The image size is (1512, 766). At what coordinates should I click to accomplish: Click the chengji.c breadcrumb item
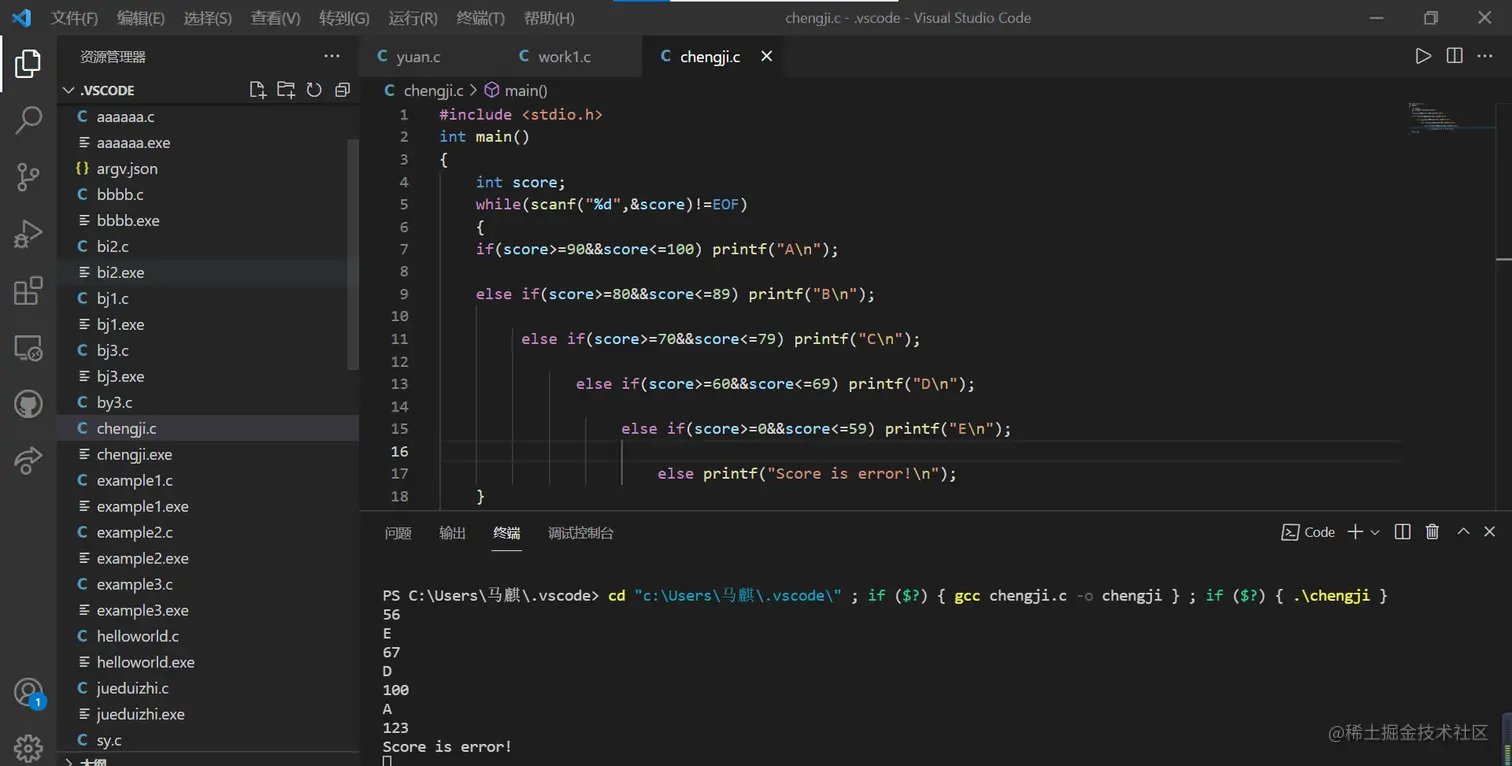tap(424, 90)
